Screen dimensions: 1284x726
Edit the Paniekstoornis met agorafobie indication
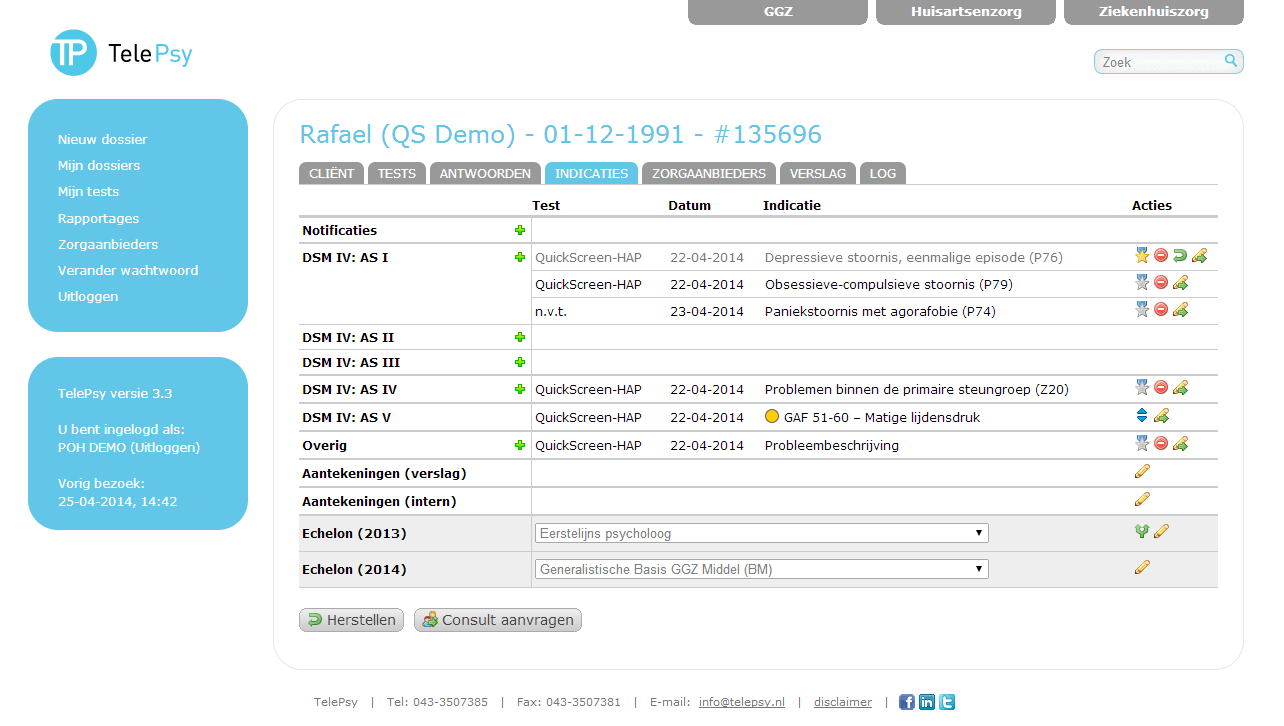[x=1180, y=310]
